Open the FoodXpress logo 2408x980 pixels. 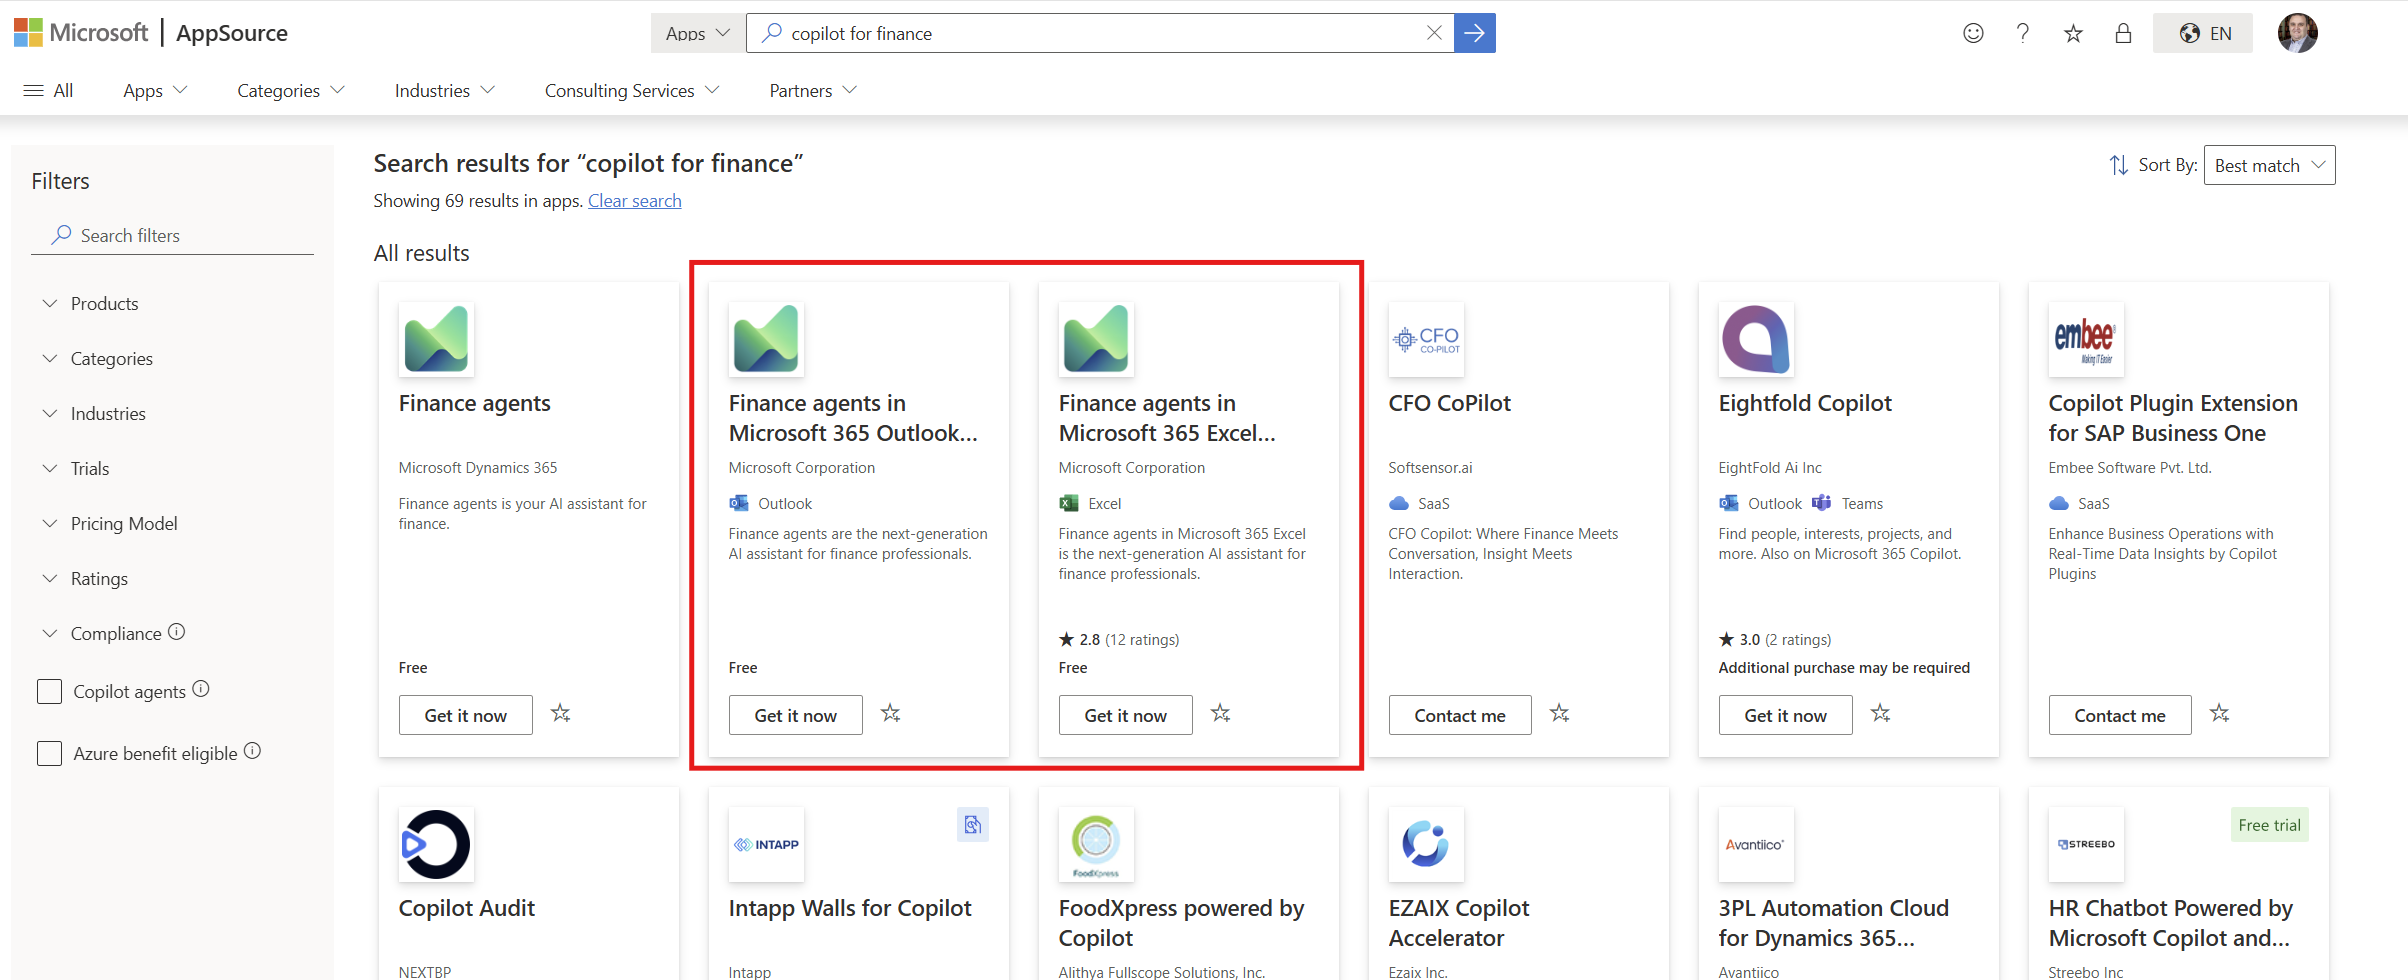(x=1096, y=844)
